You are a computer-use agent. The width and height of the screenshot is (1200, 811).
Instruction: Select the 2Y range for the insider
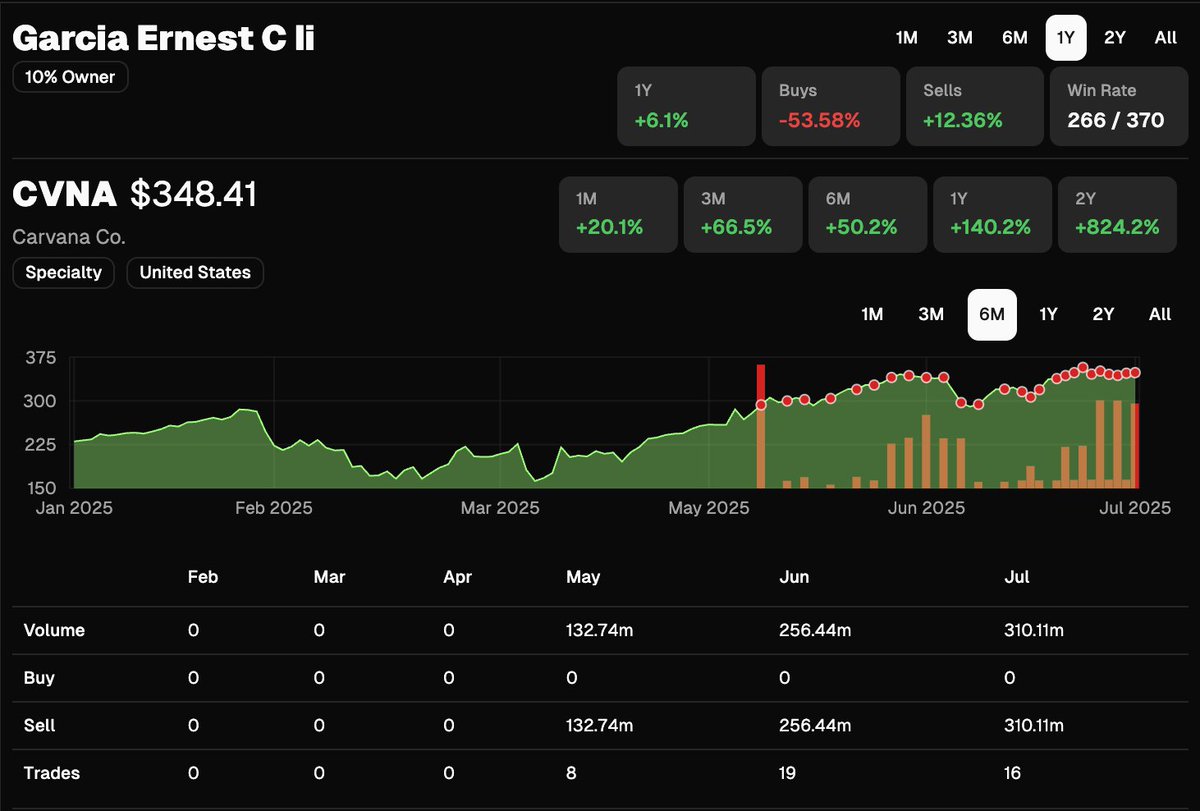[x=1114, y=38]
